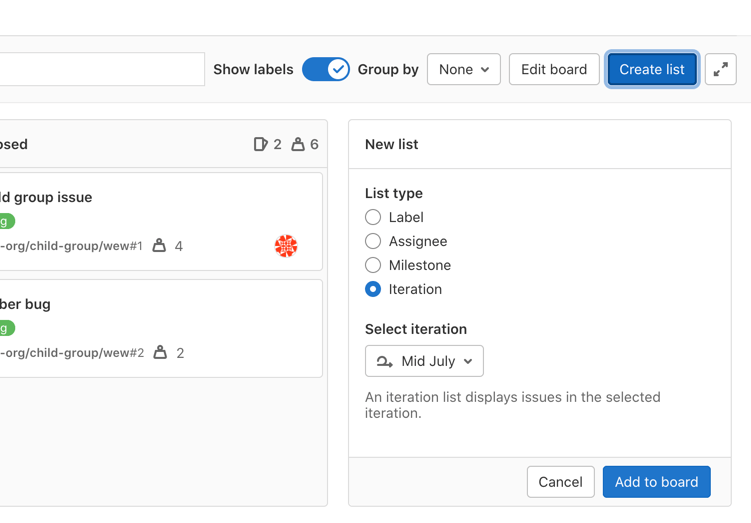Click weight icon on issue wew#1
Viewport: 751px width, 523px height.
click(159, 246)
